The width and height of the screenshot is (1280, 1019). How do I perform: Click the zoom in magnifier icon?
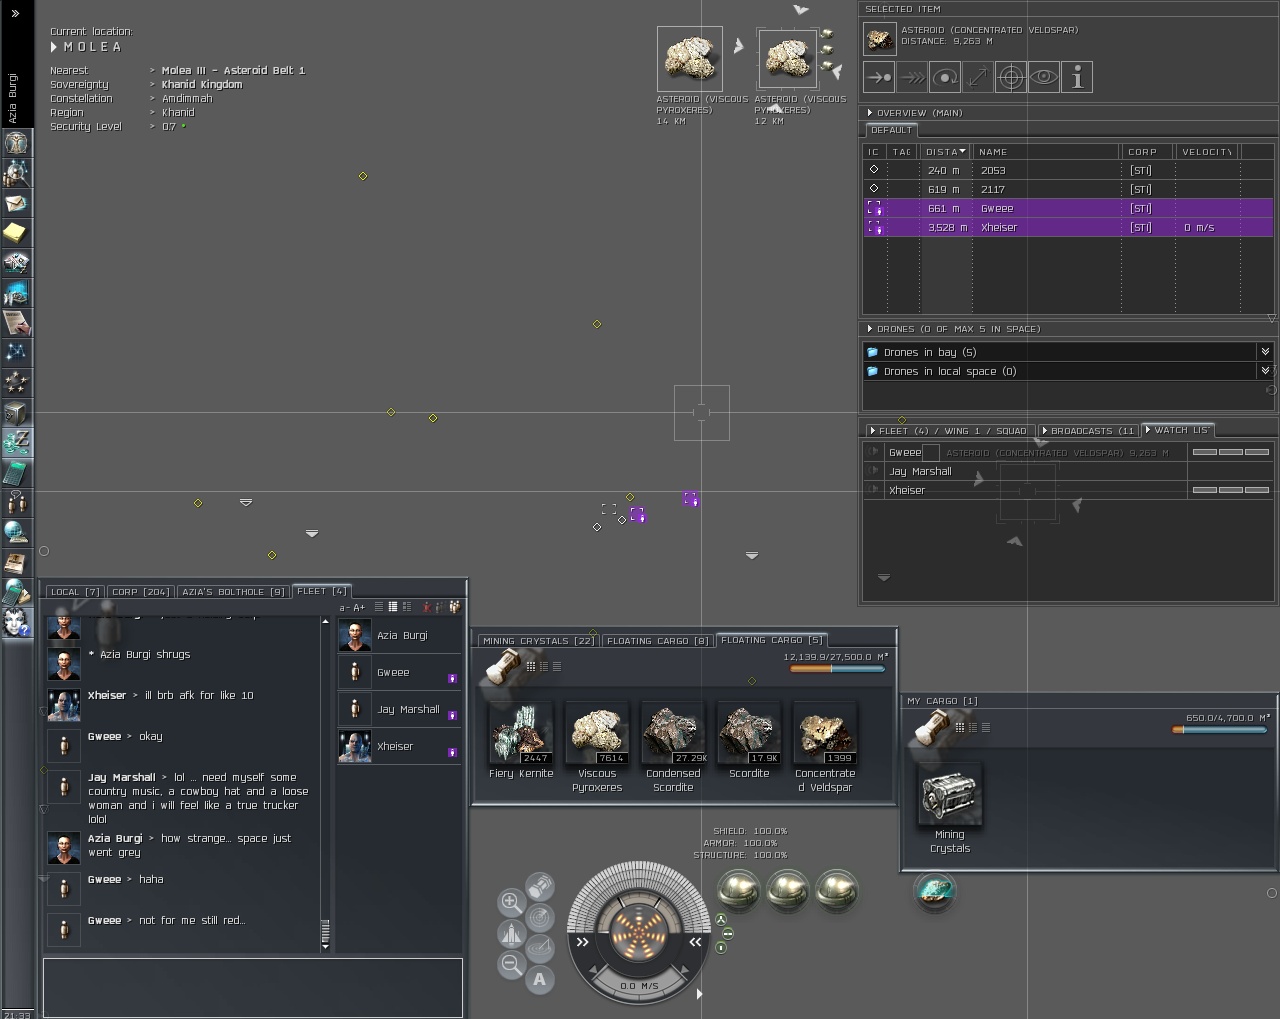click(x=511, y=902)
